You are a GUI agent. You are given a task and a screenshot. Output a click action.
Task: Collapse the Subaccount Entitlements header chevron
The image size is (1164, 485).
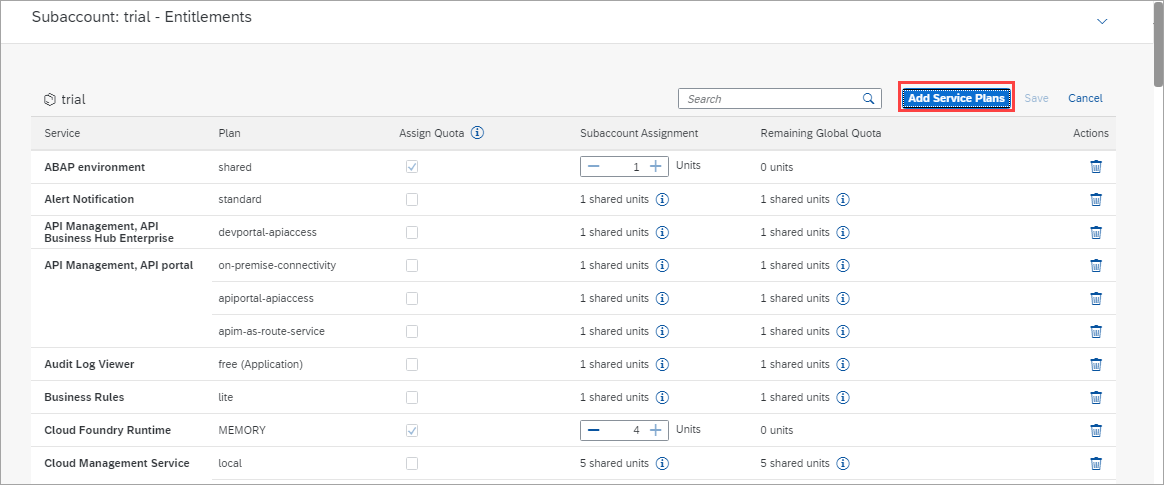(x=1102, y=21)
